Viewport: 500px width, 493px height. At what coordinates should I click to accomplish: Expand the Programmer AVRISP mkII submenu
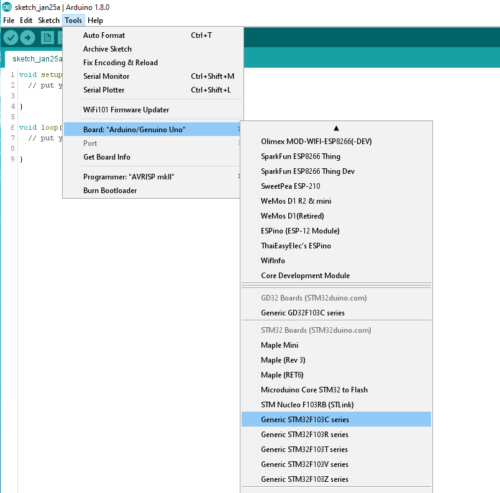tap(152, 177)
